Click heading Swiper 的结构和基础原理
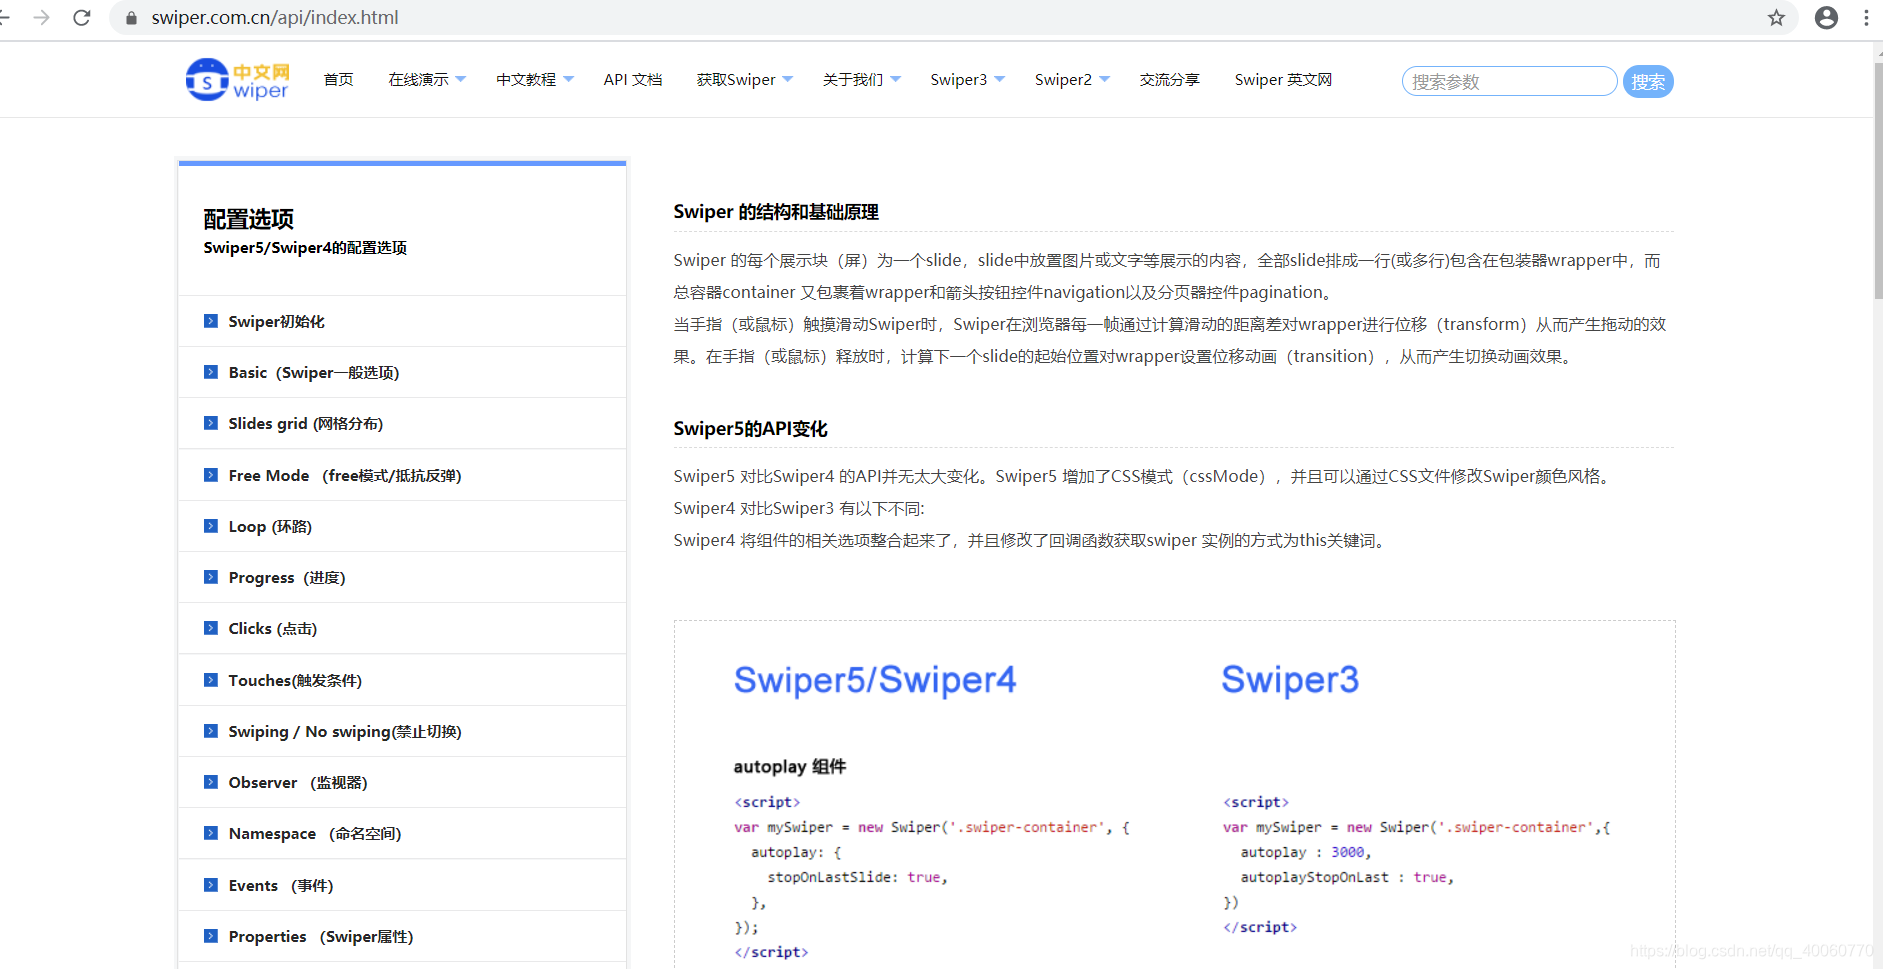 pyautogui.click(x=776, y=212)
